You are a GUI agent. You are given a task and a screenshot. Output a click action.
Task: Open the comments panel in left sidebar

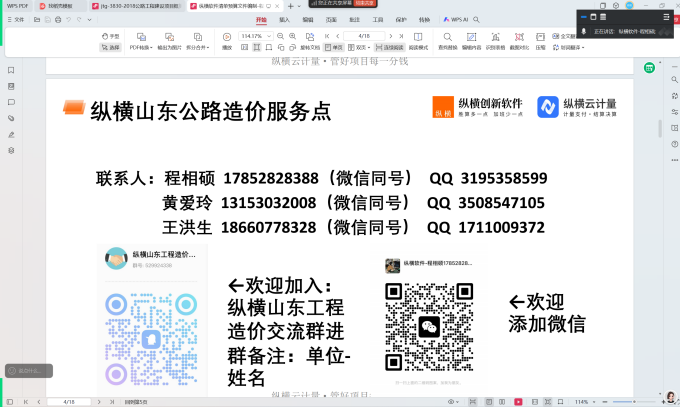coord(11,102)
